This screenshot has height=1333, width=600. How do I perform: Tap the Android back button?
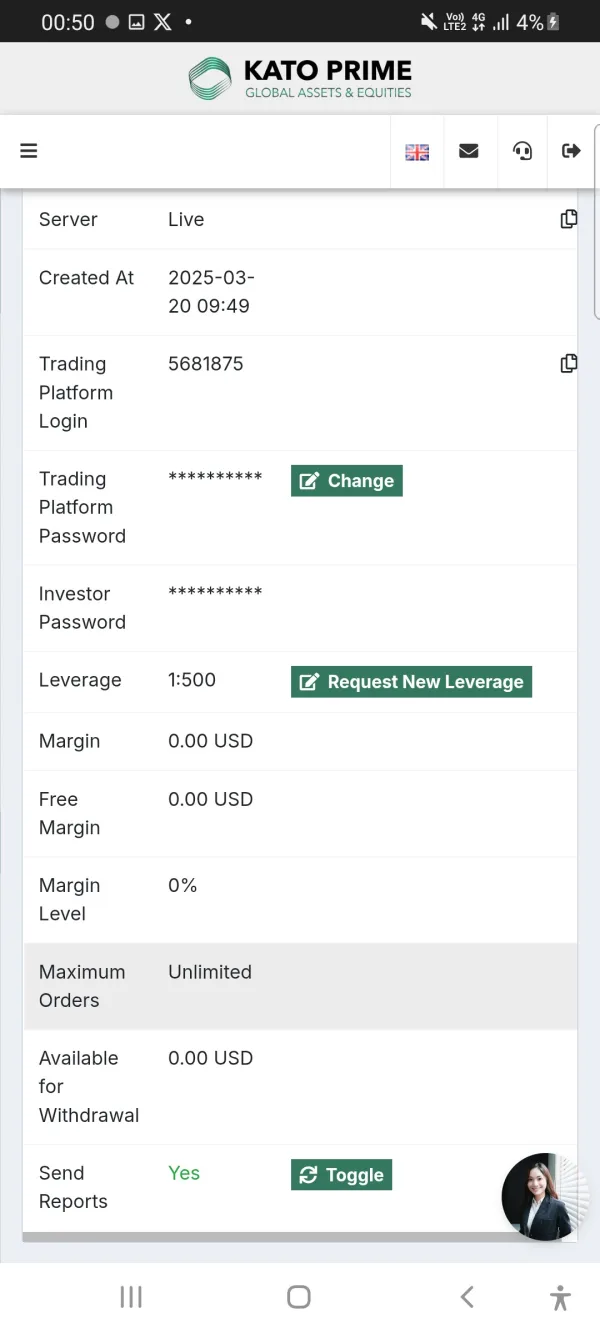[467, 1297]
